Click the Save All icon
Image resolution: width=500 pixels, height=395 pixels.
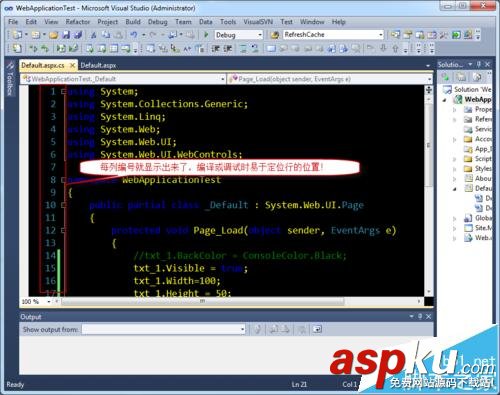tap(78, 35)
